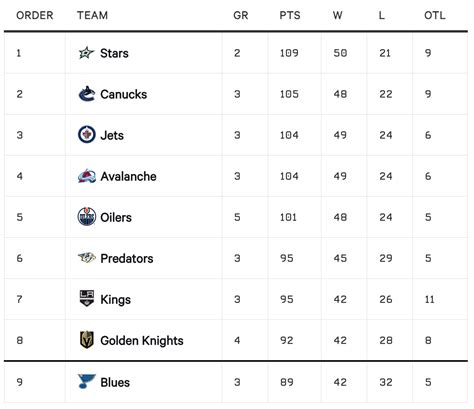Click the Canucks team logo

tap(87, 94)
